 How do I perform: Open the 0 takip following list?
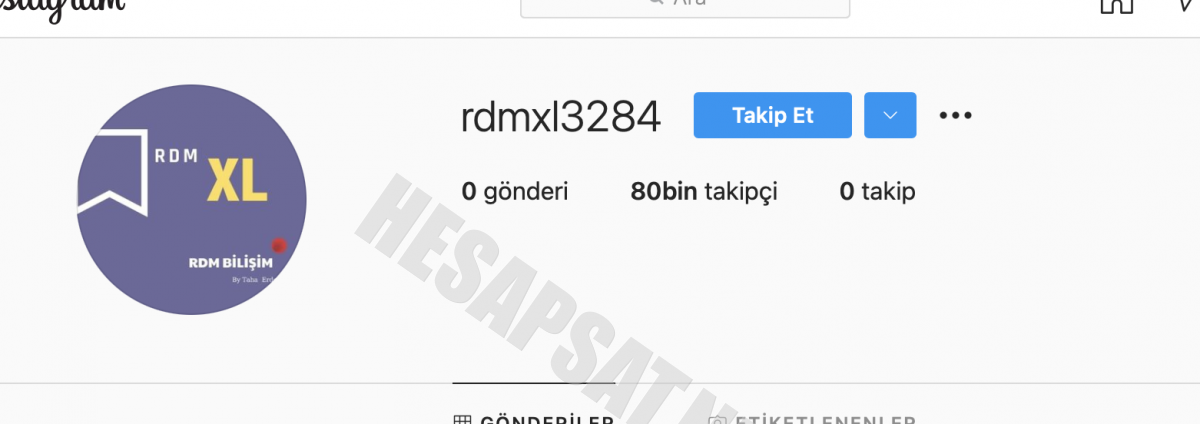877,192
